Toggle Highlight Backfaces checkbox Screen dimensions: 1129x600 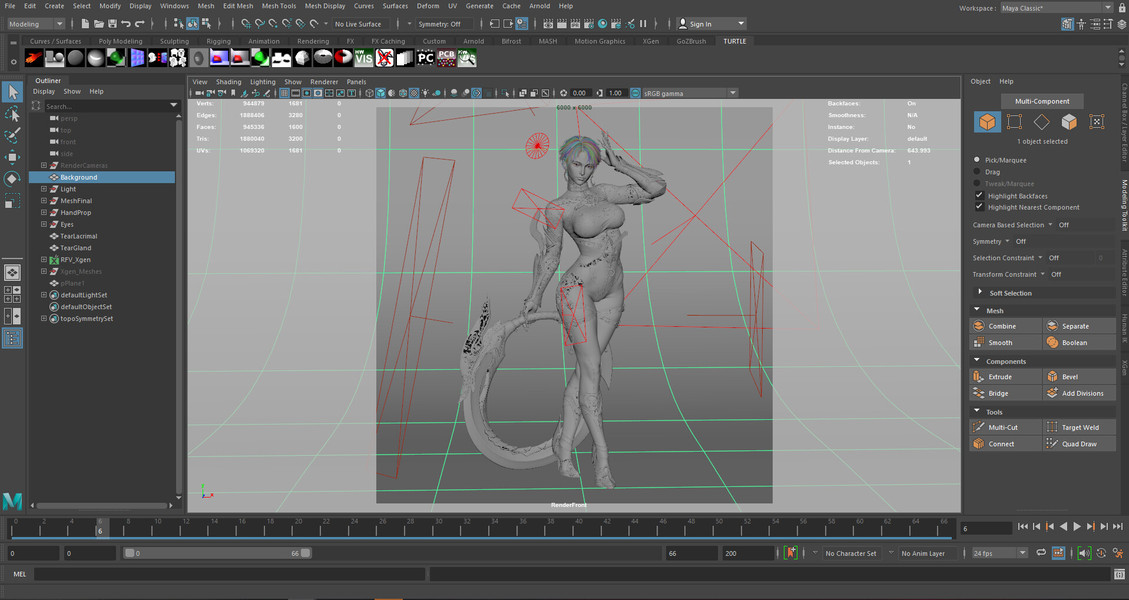click(979, 196)
